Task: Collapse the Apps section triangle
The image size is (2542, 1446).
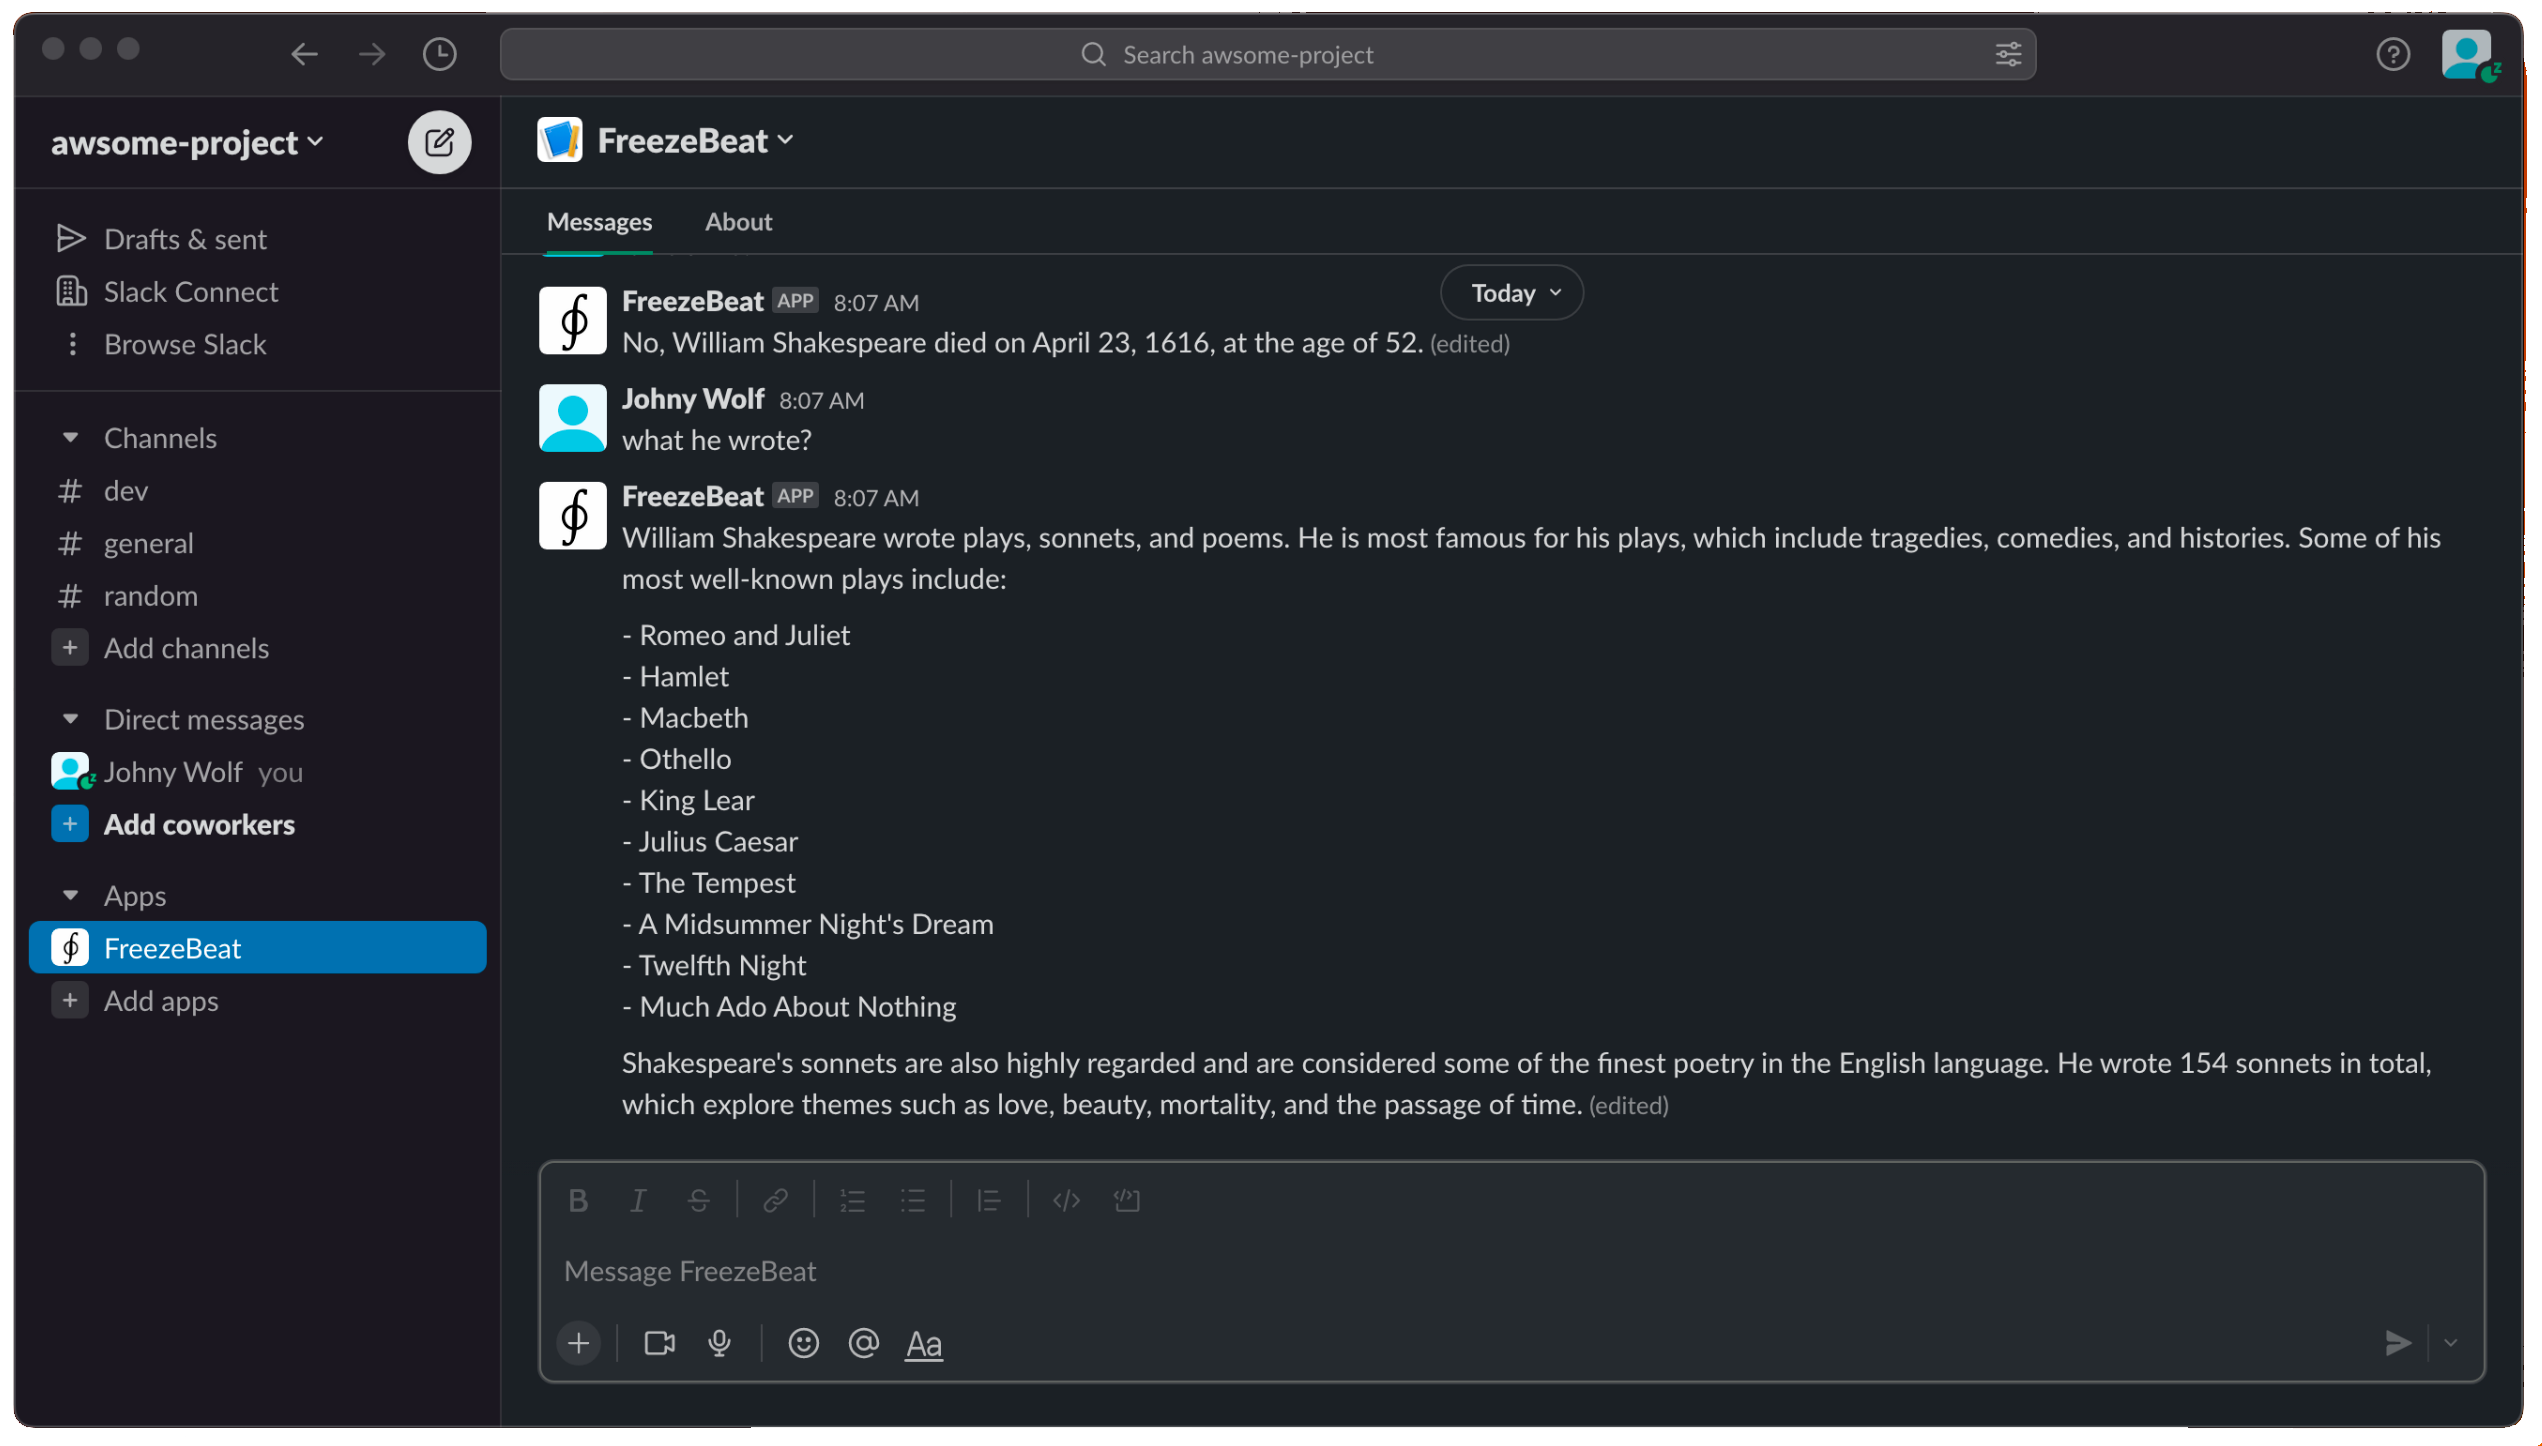Action: click(x=70, y=895)
